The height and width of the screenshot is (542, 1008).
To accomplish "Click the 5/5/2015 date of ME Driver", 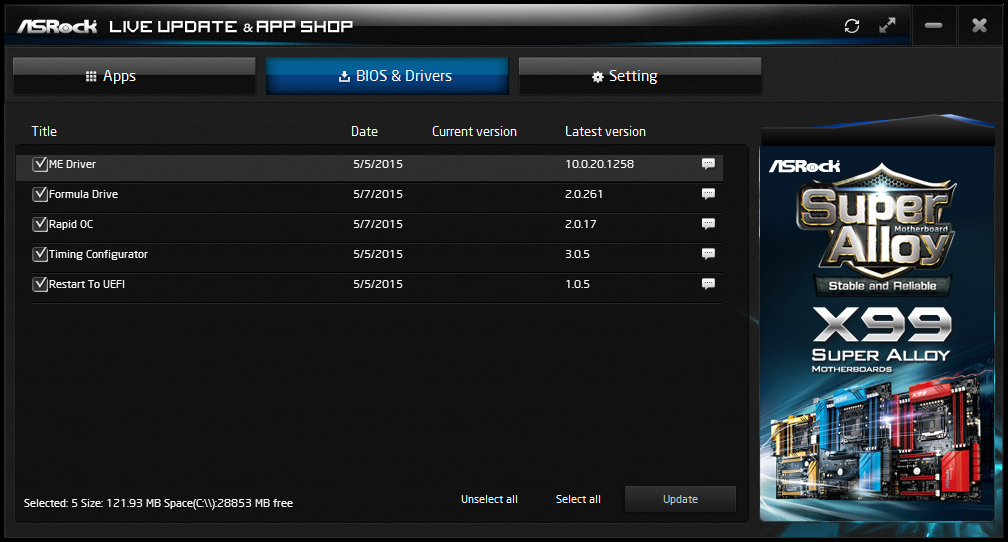I will [378, 164].
